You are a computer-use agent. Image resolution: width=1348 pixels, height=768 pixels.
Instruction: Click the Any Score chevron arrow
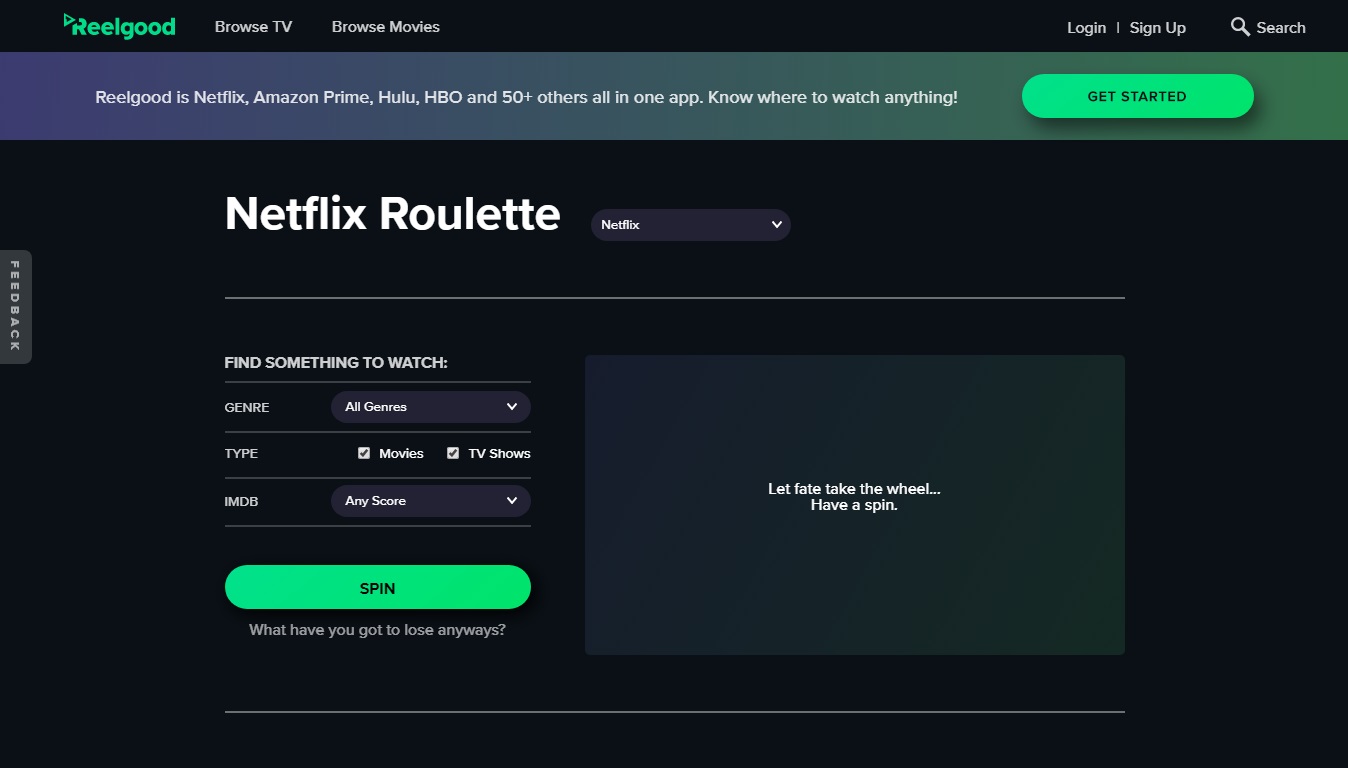click(512, 501)
